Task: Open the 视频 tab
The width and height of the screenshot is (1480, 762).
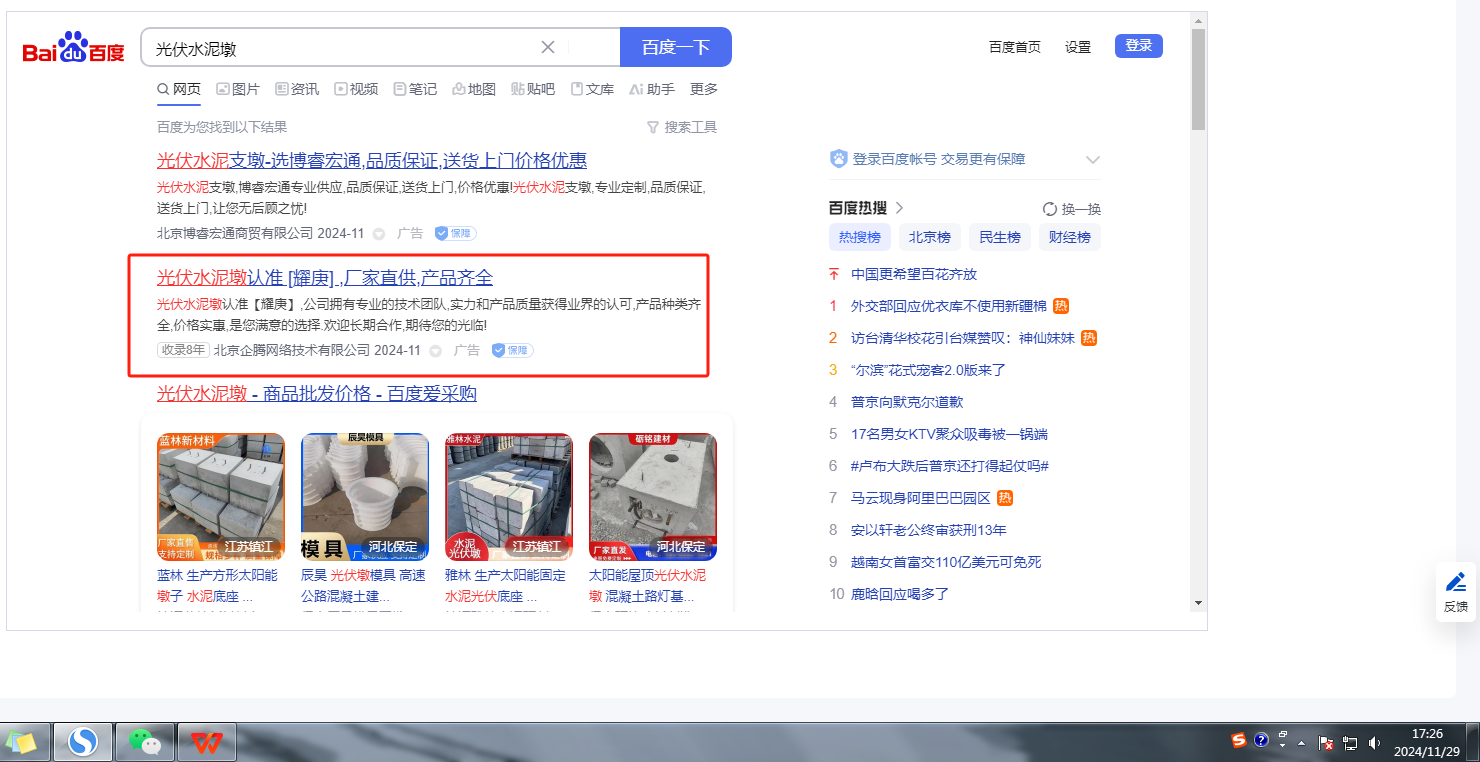Action: (356, 89)
